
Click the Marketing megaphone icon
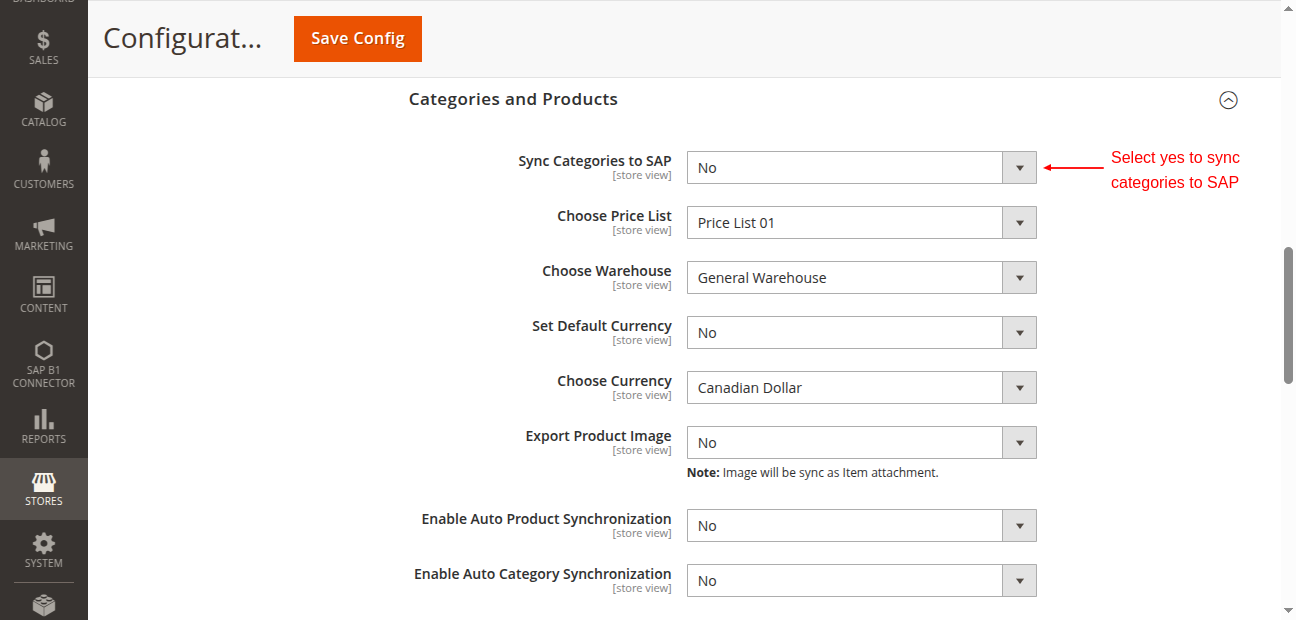point(43,232)
